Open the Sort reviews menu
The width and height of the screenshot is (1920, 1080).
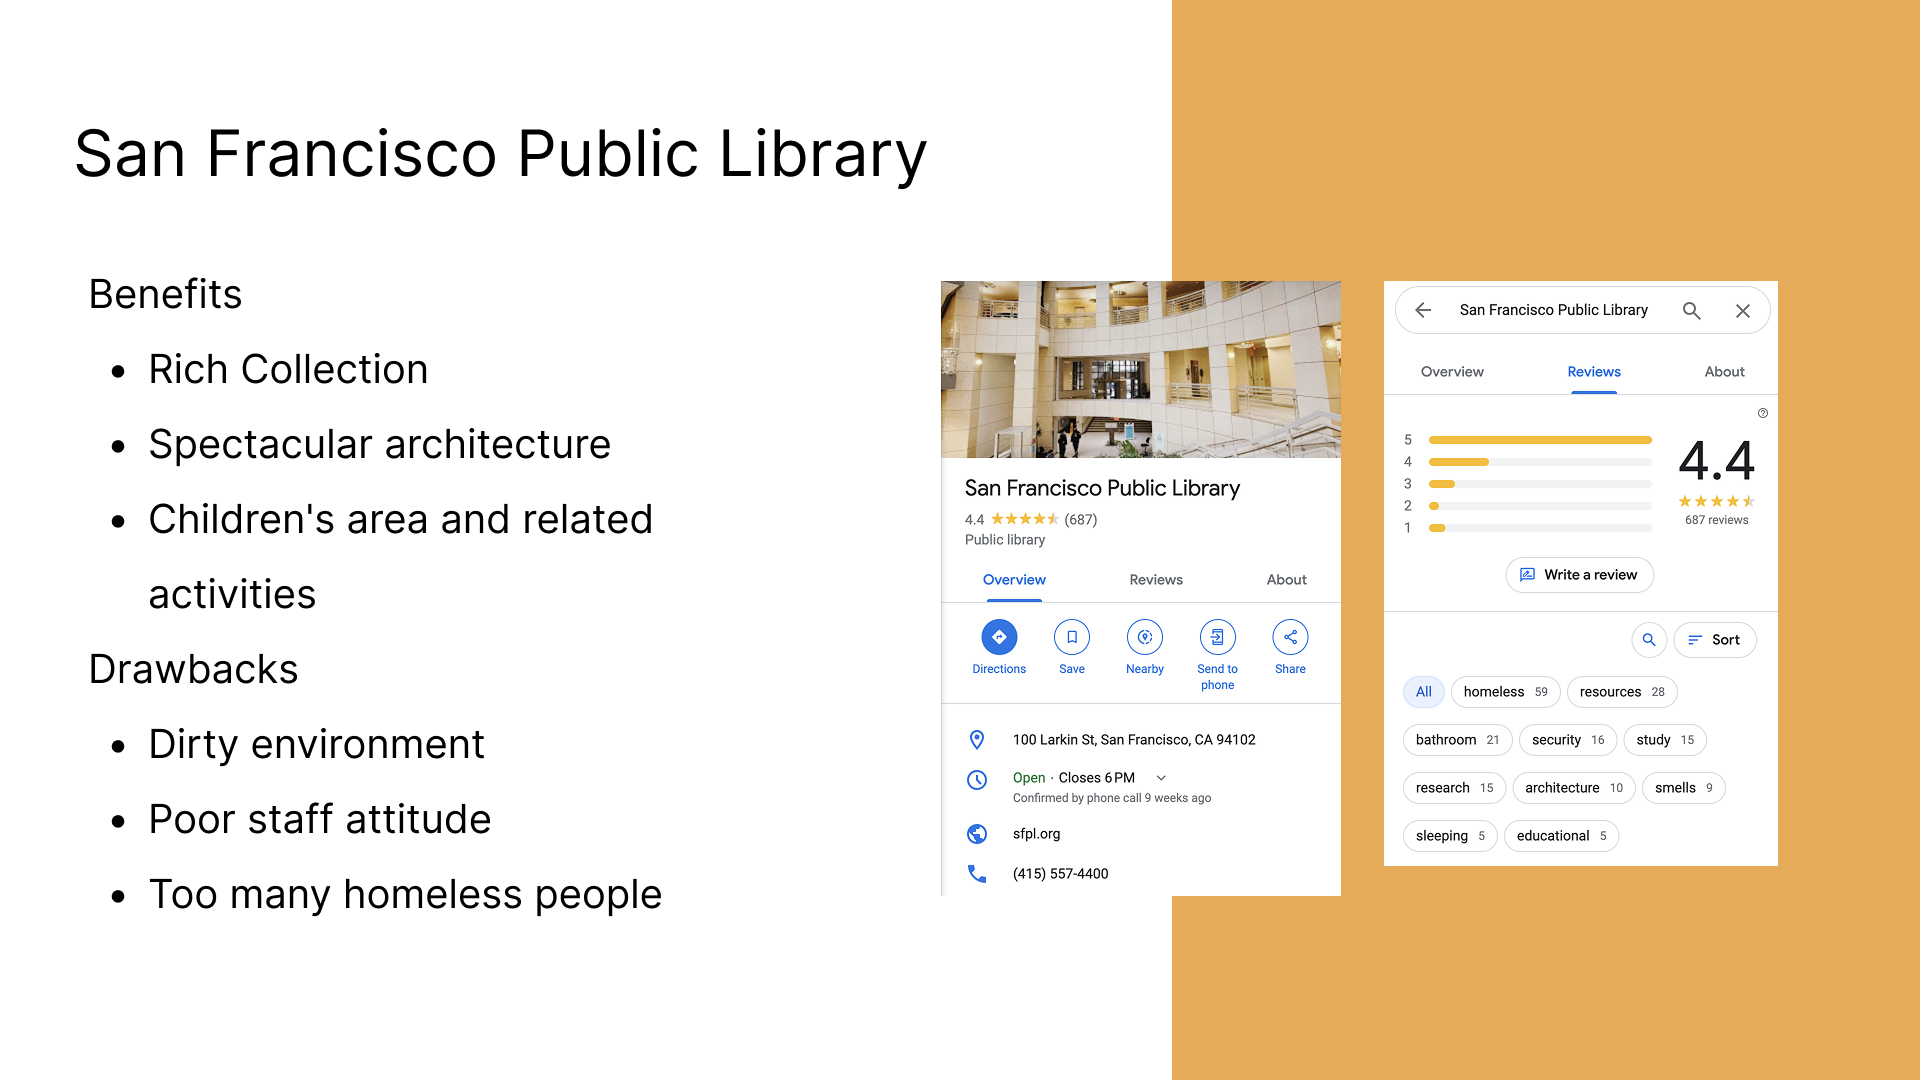pyautogui.click(x=1715, y=640)
